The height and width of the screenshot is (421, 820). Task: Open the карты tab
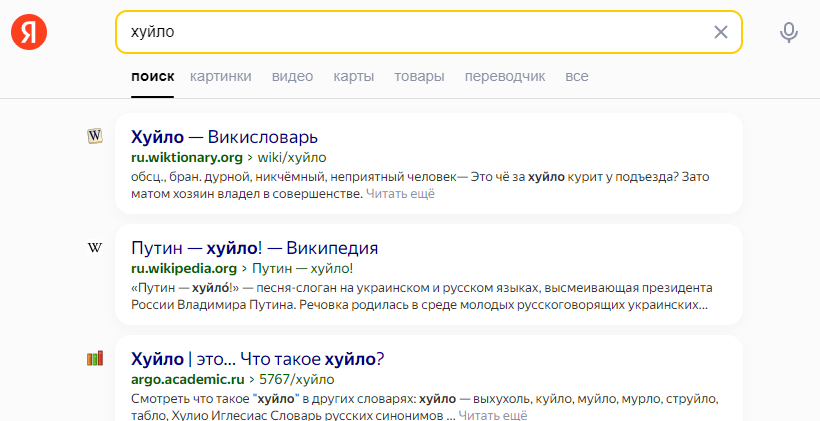click(x=354, y=76)
